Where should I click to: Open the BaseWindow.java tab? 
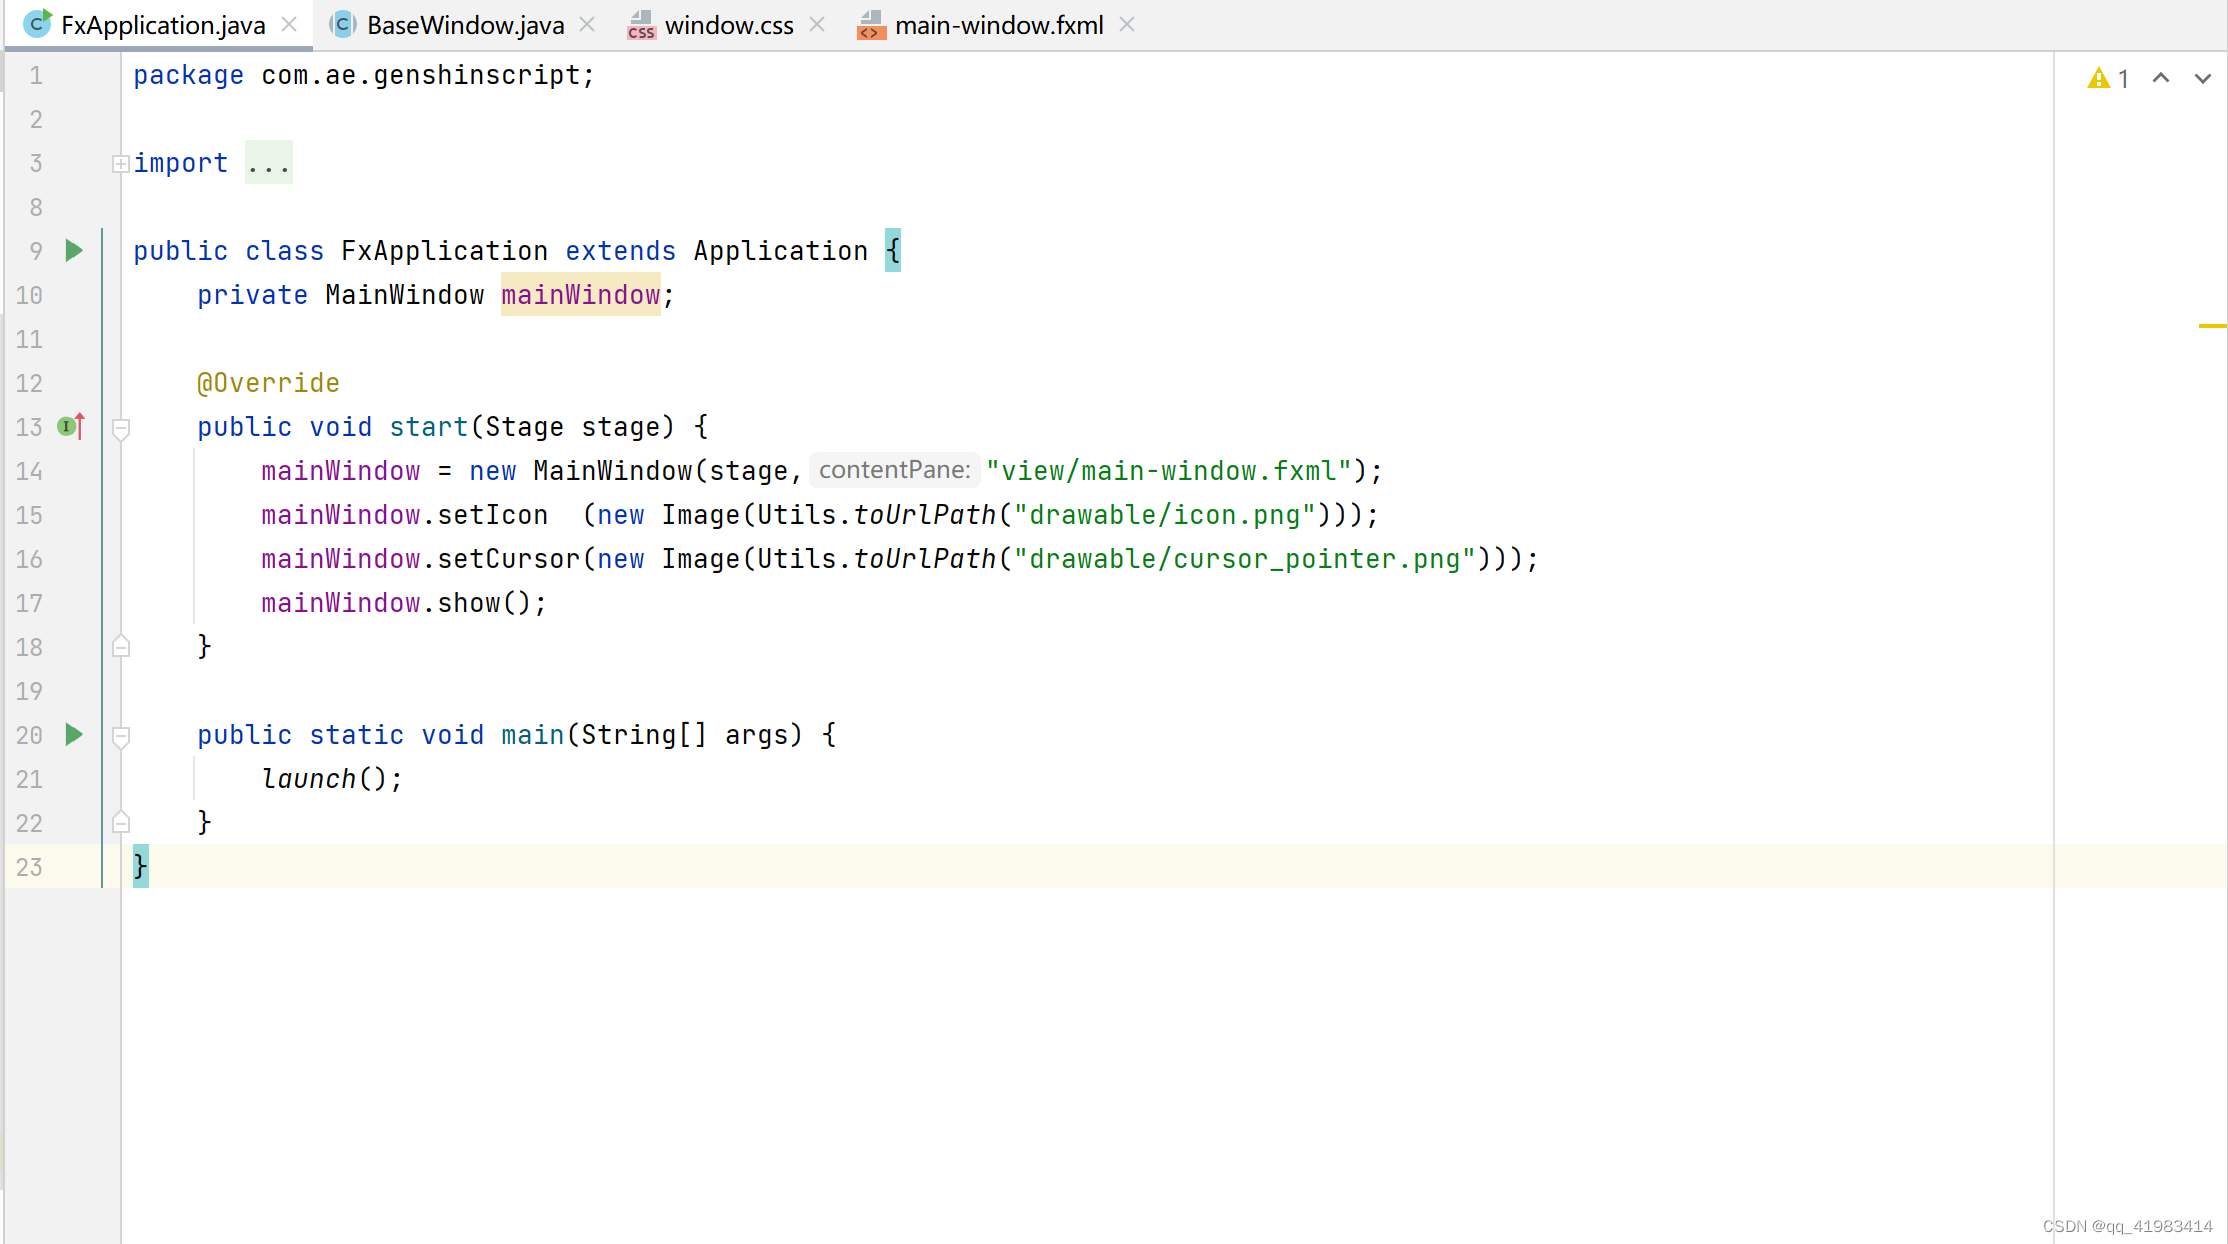click(464, 25)
